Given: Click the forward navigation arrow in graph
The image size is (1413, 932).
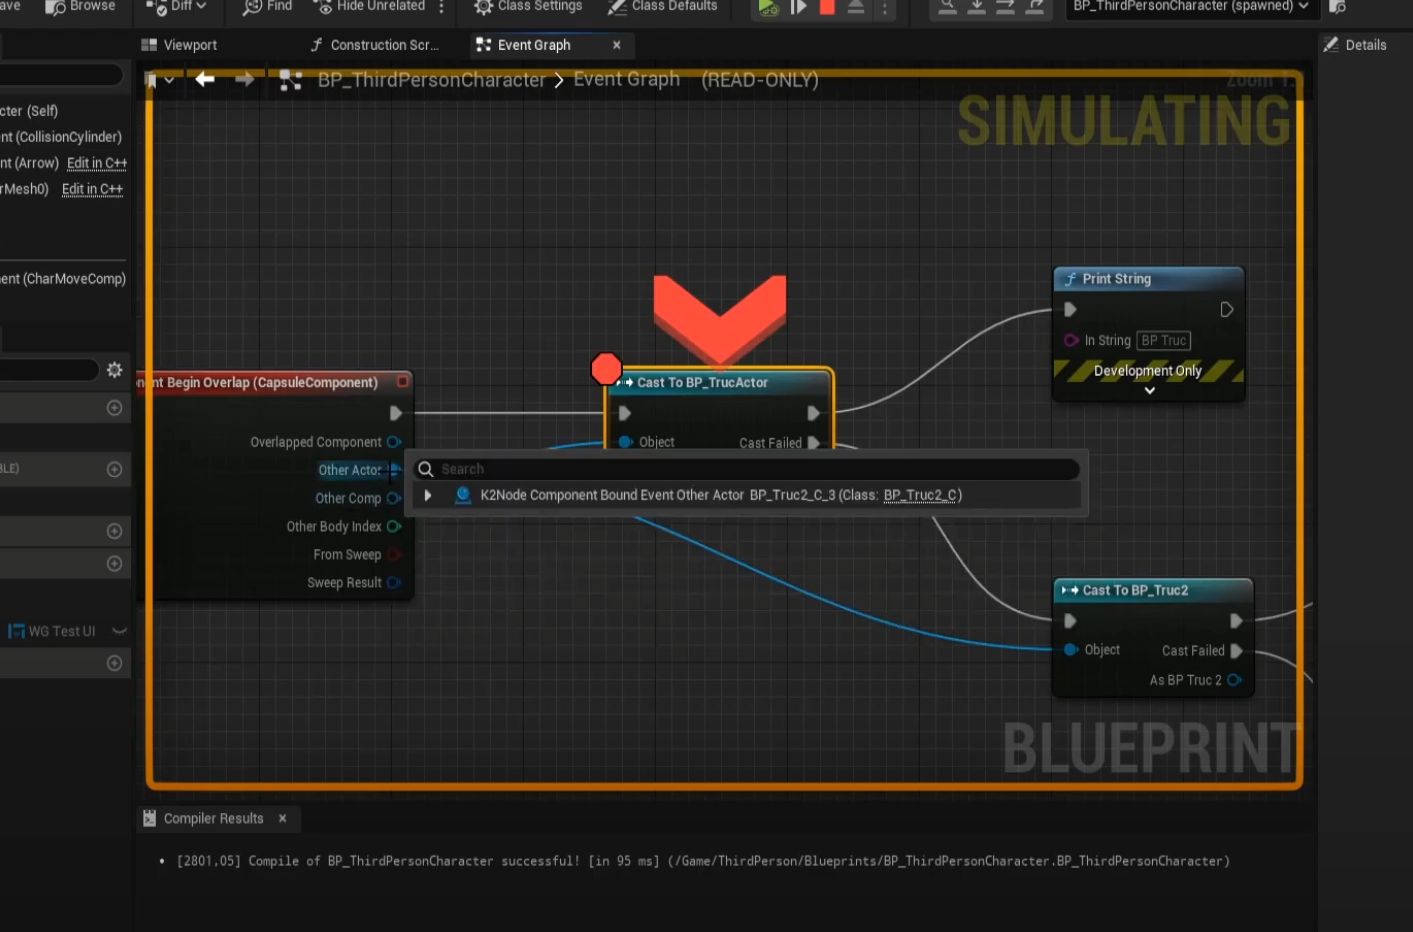Looking at the screenshot, I should click(x=244, y=79).
